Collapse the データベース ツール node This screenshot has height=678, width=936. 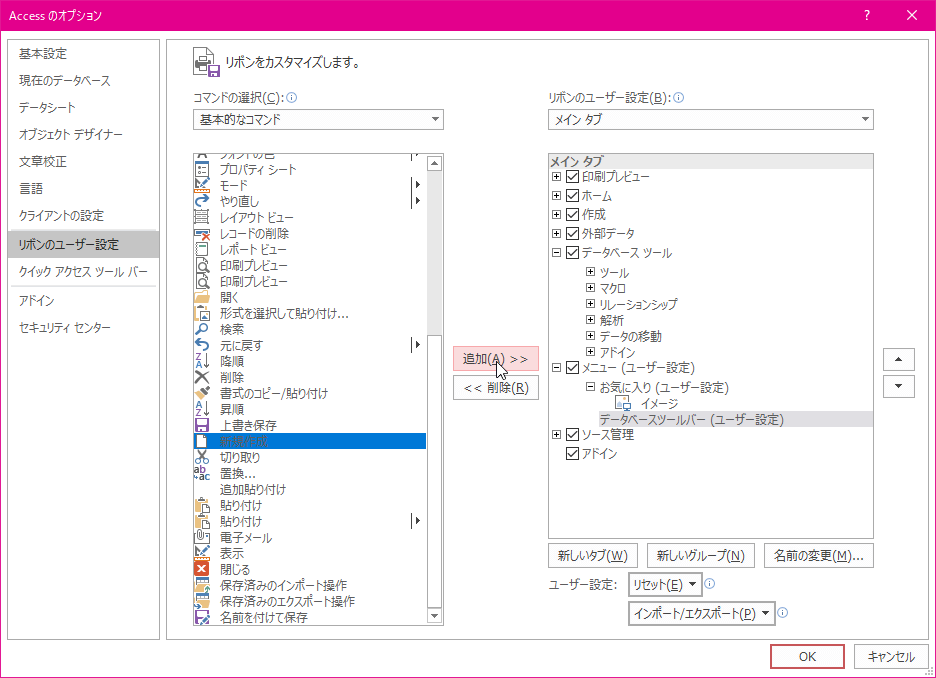[x=556, y=252]
